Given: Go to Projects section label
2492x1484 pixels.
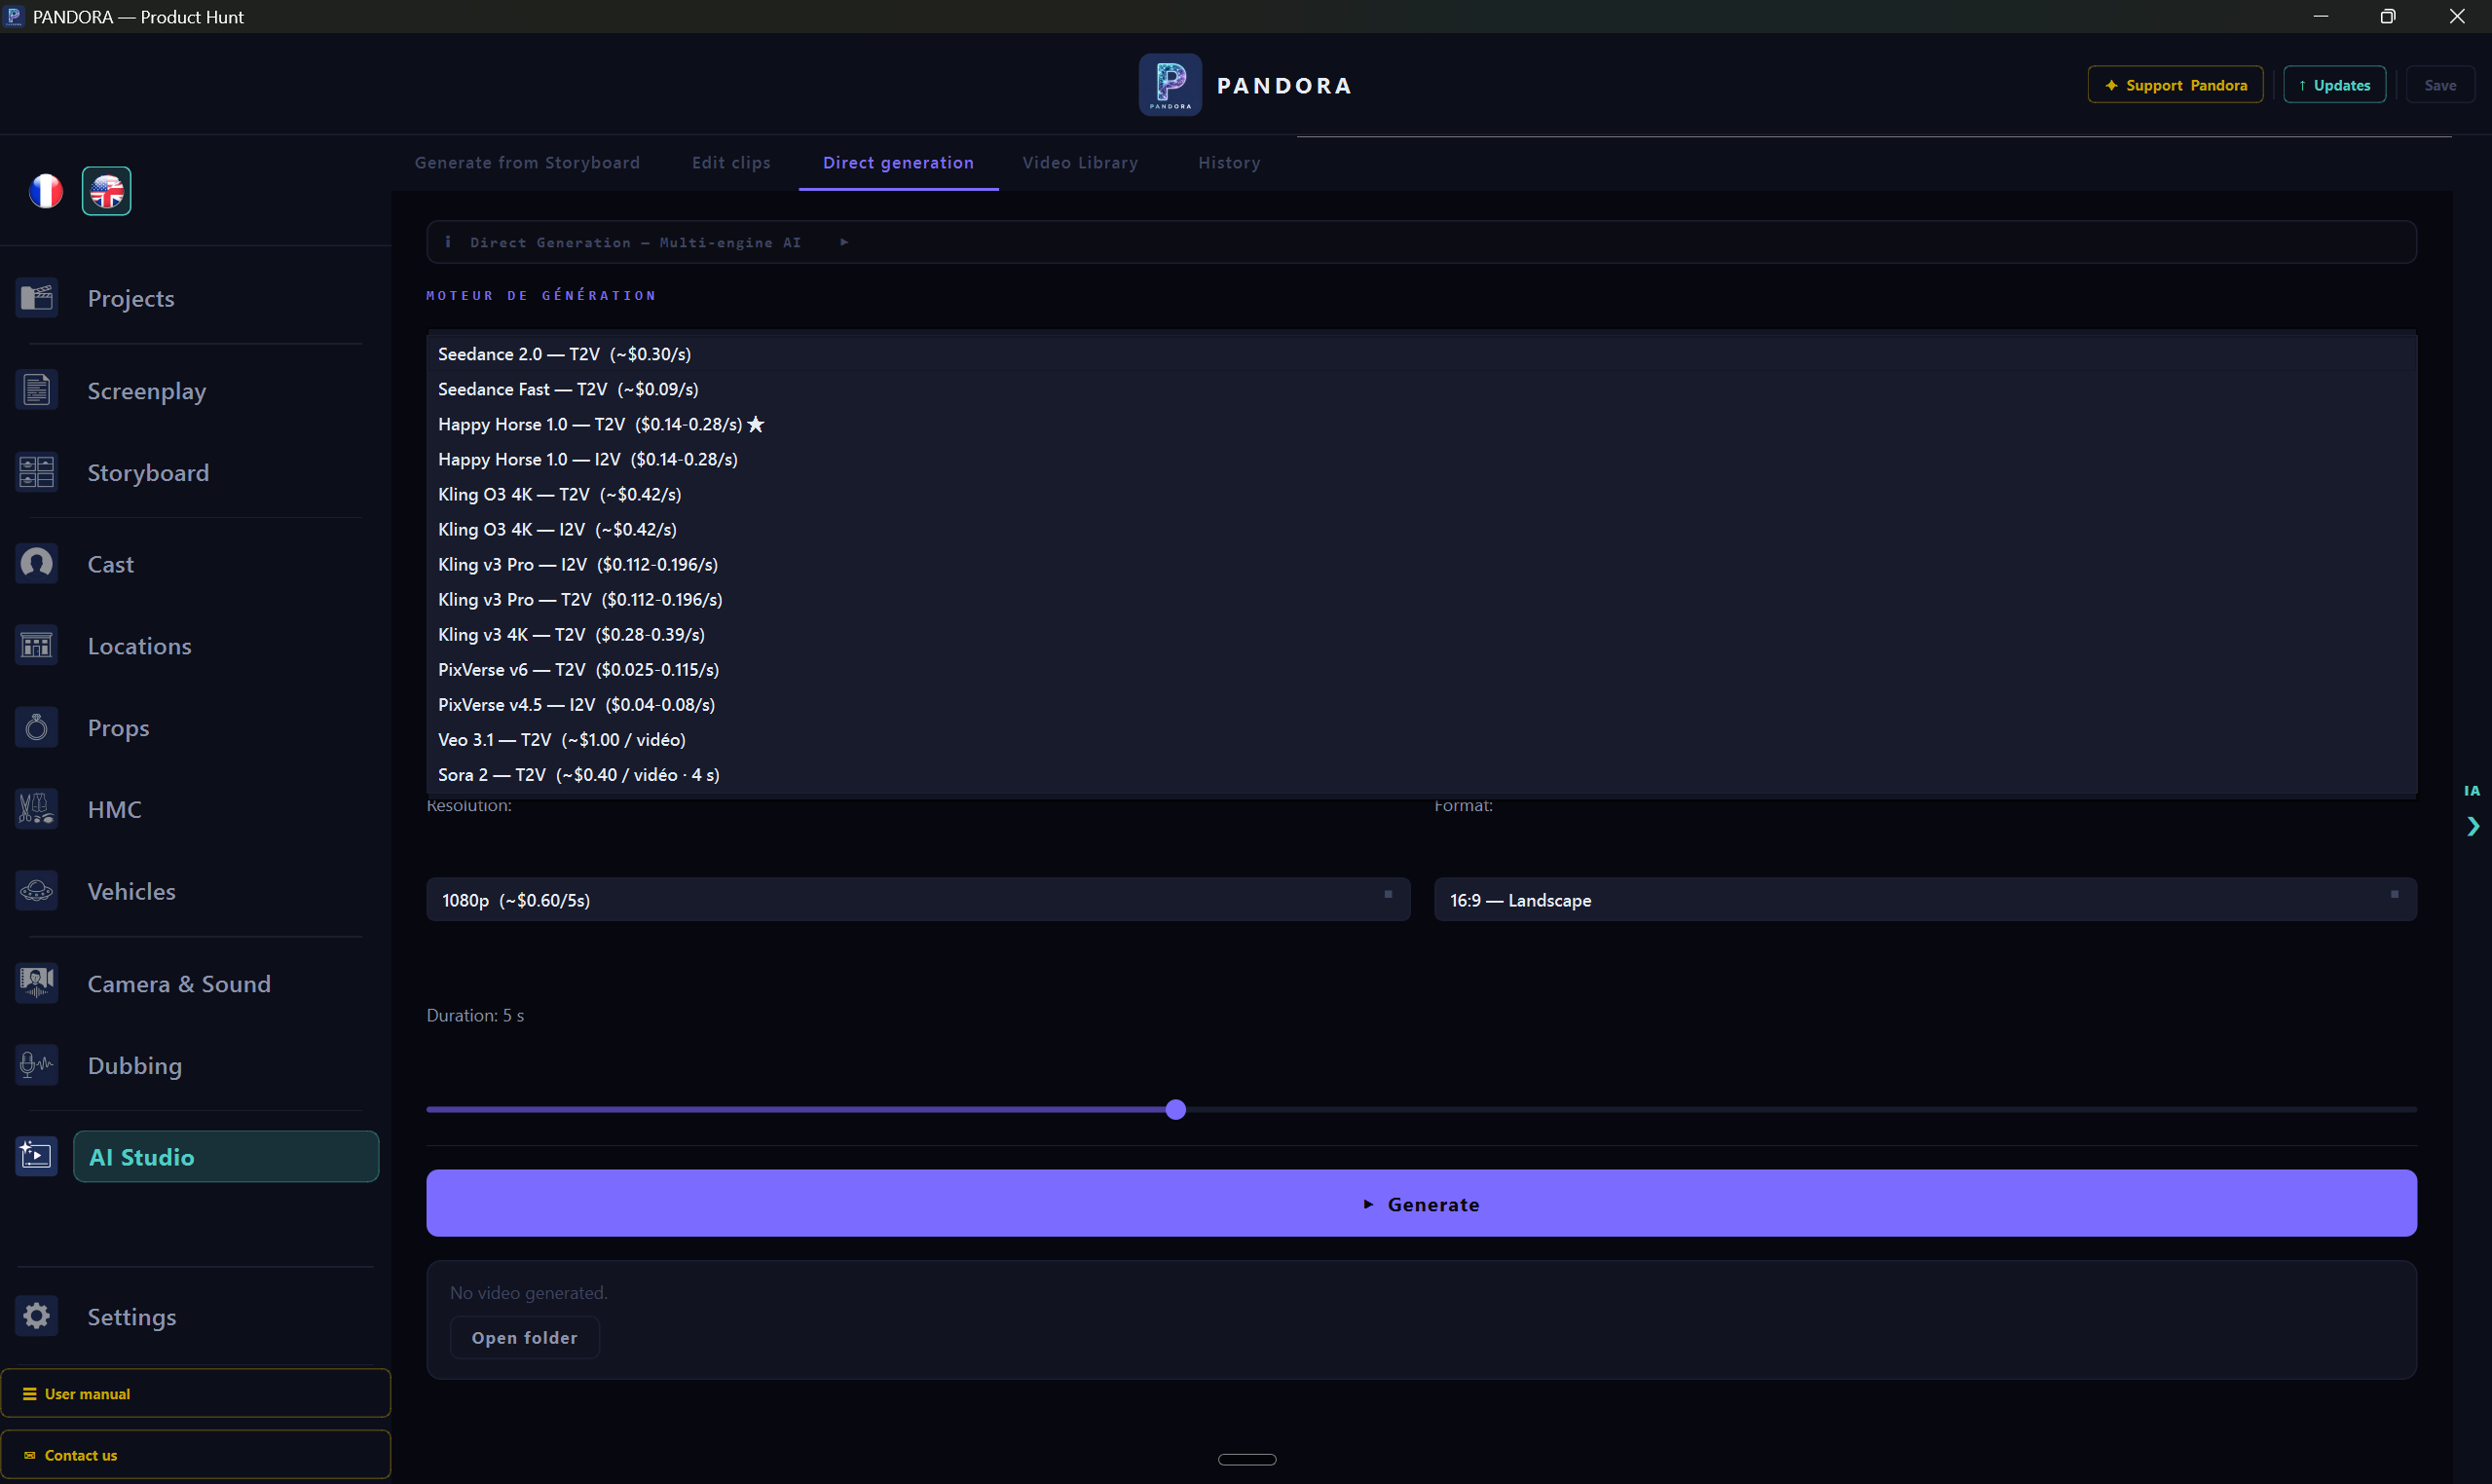Looking at the screenshot, I should (131, 298).
